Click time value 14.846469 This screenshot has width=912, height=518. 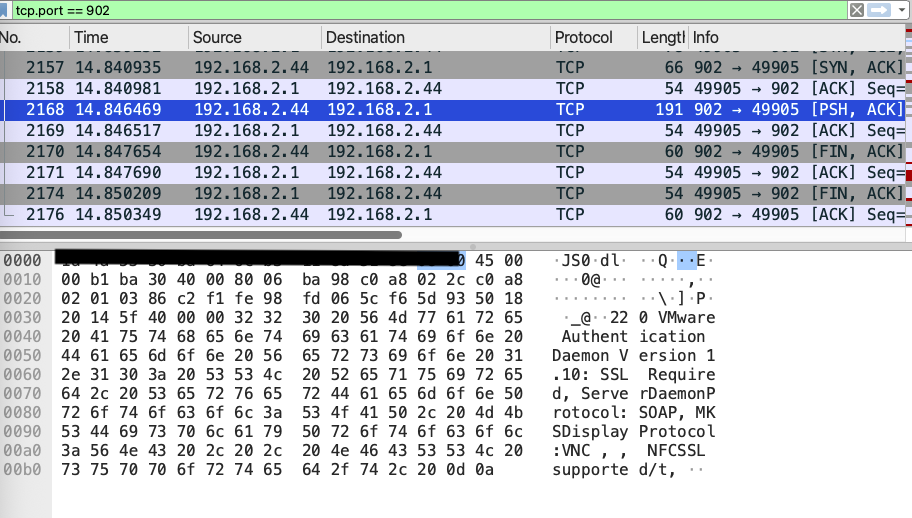pos(118,109)
